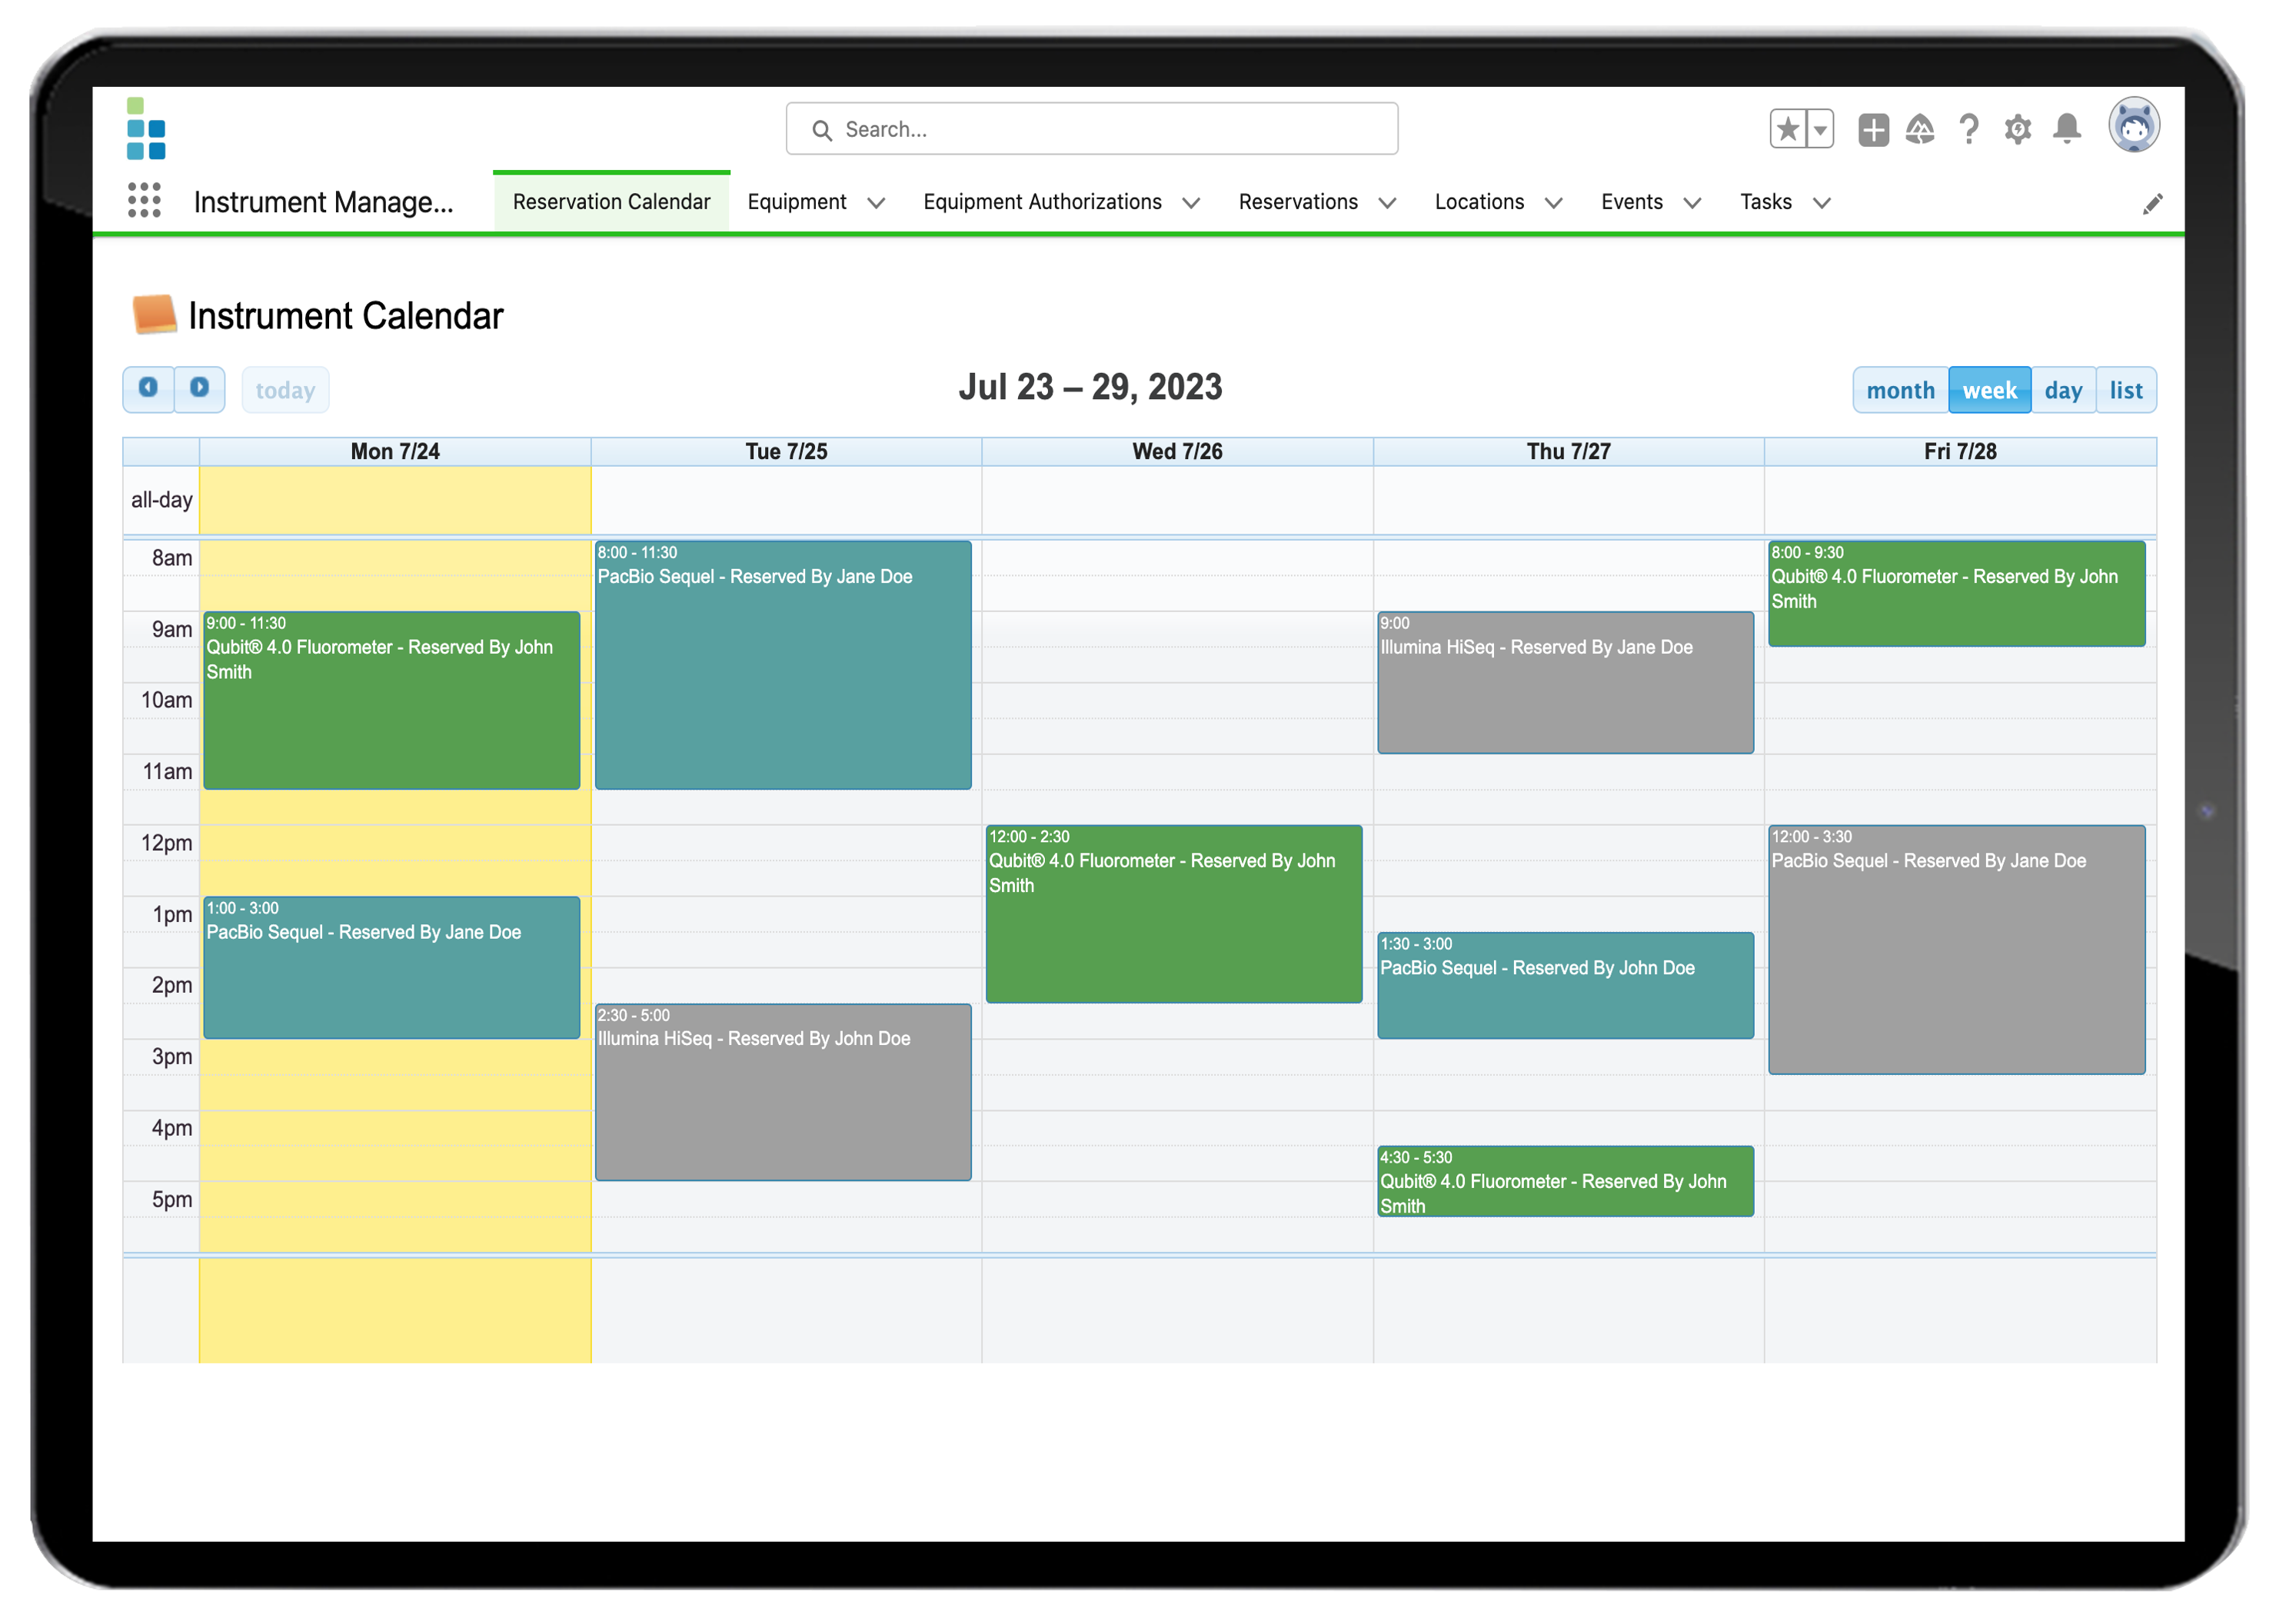This screenshot has width=2276, height=1624.
Task: Click the notifications bell icon
Action: click(2068, 128)
